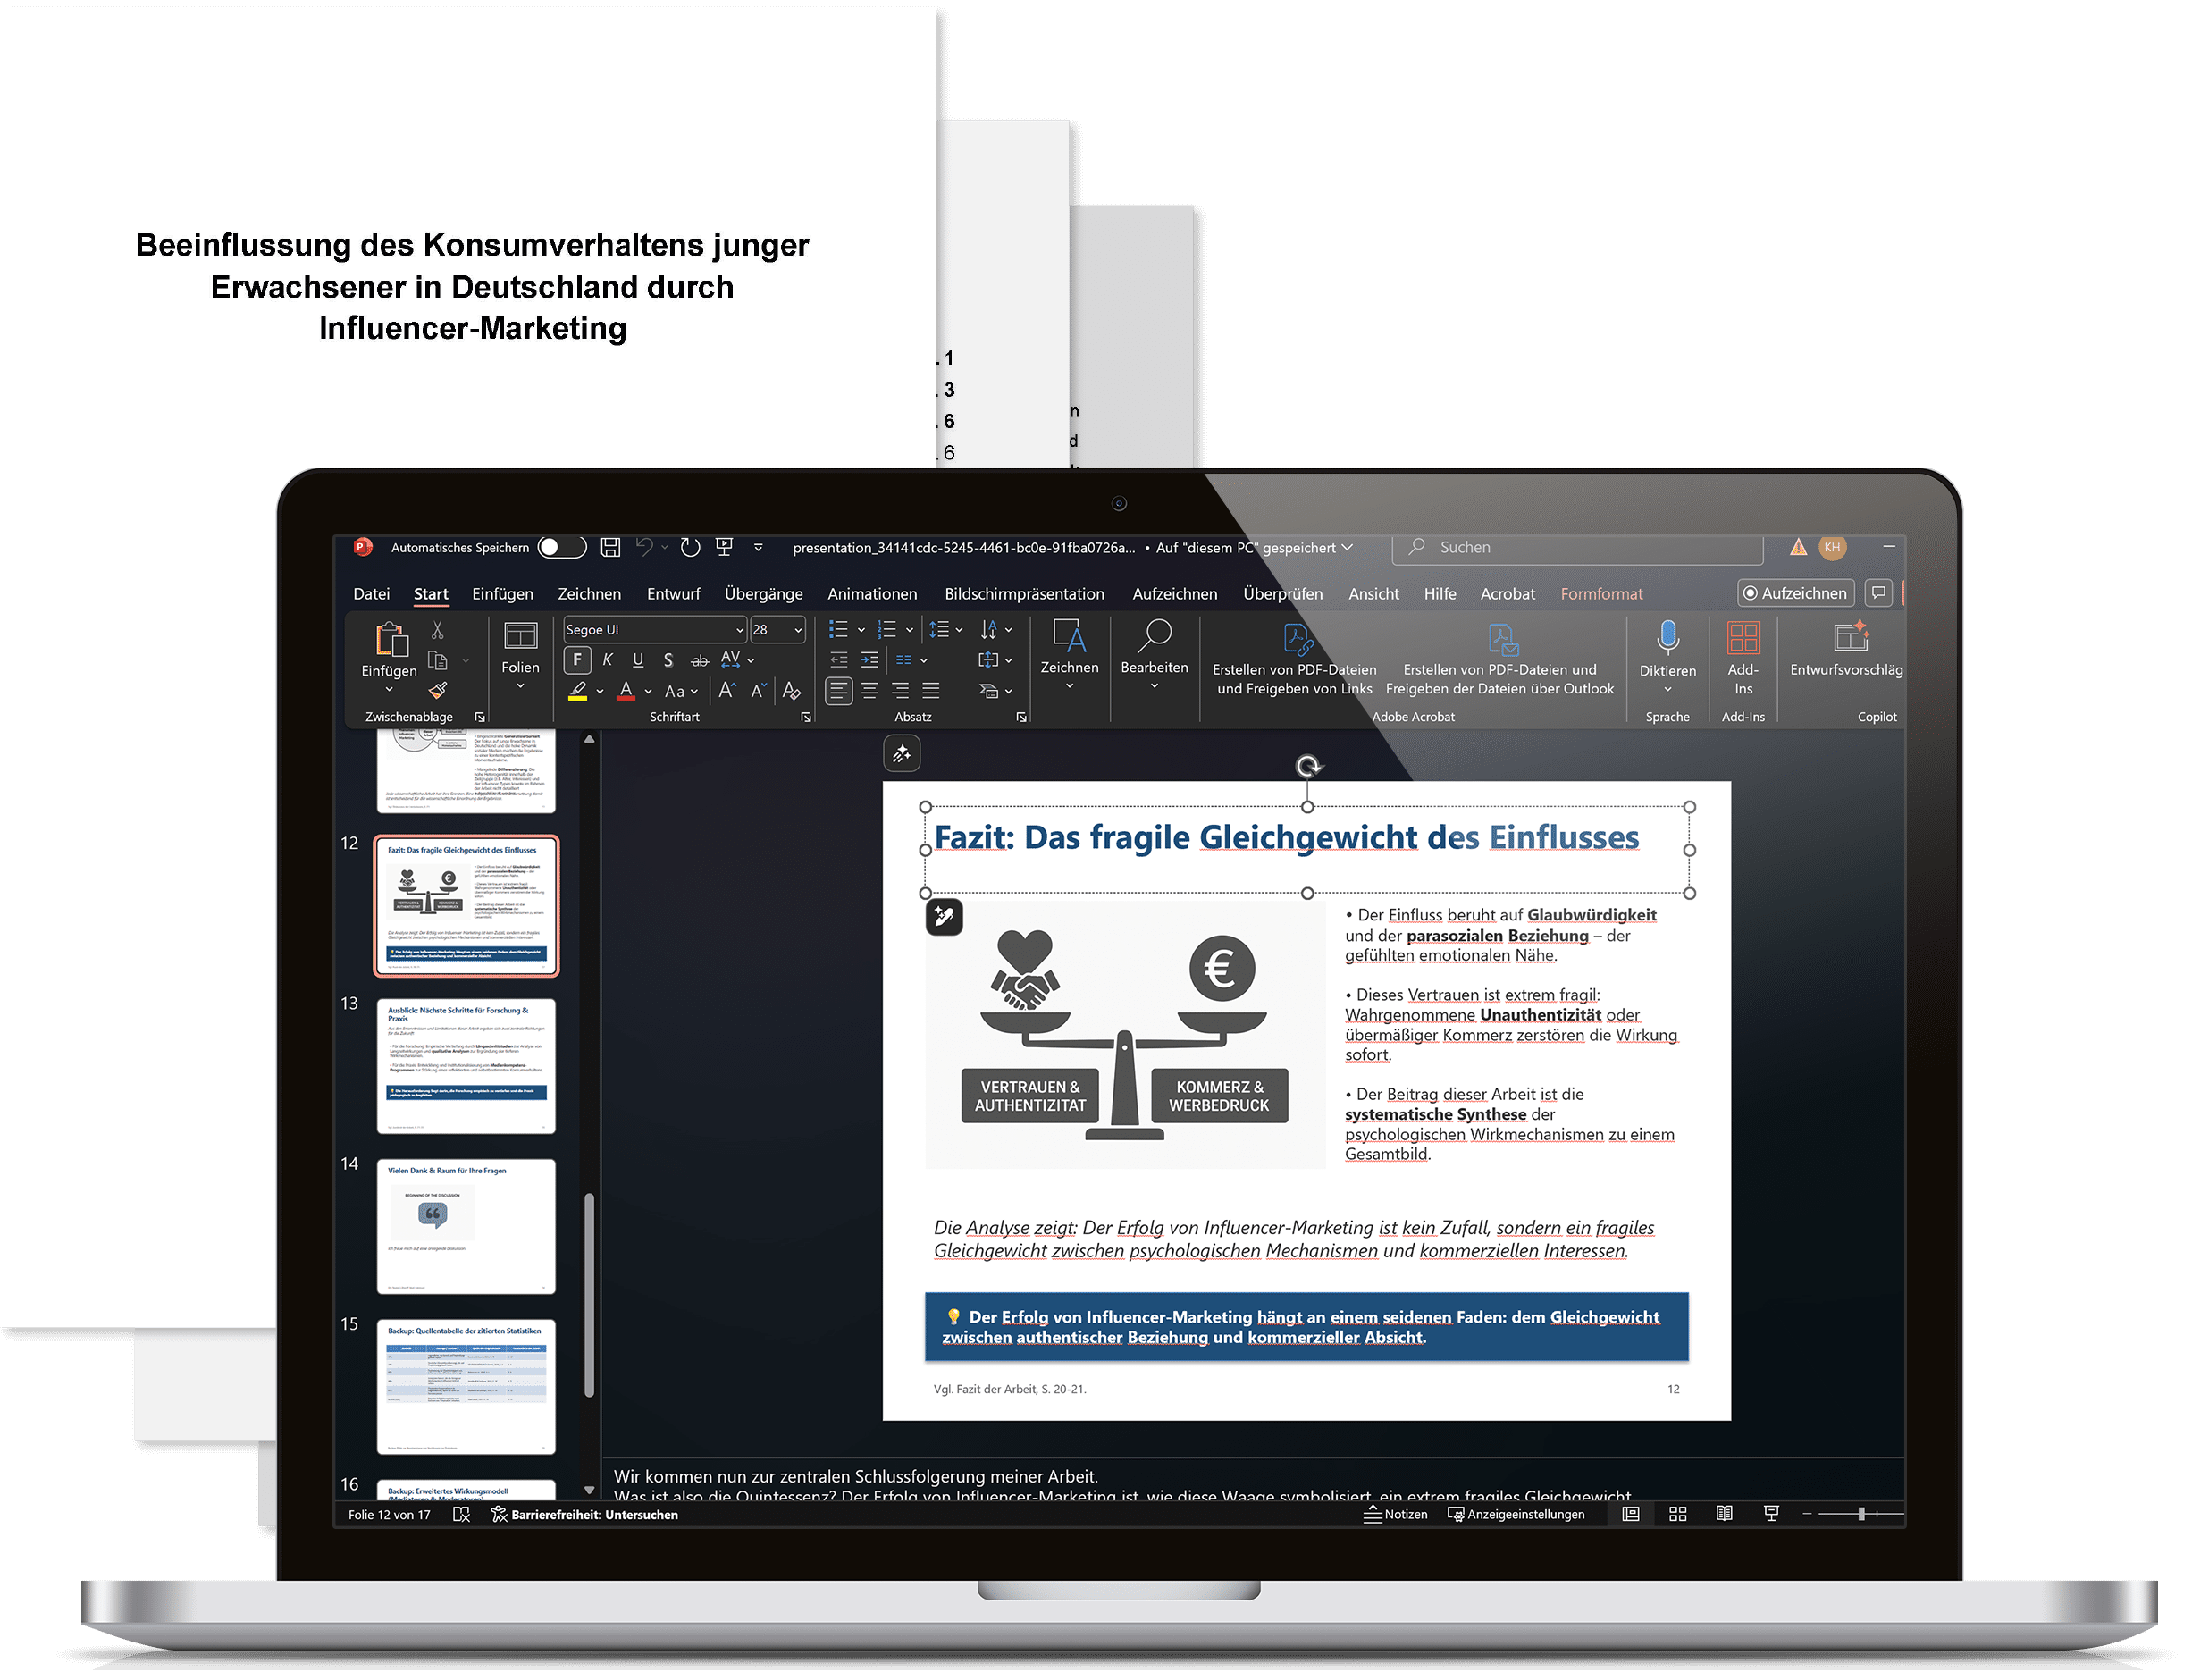This screenshot has width=2192, height=1680.
Task: Click the Format Painter brush icon
Action: tap(438, 690)
